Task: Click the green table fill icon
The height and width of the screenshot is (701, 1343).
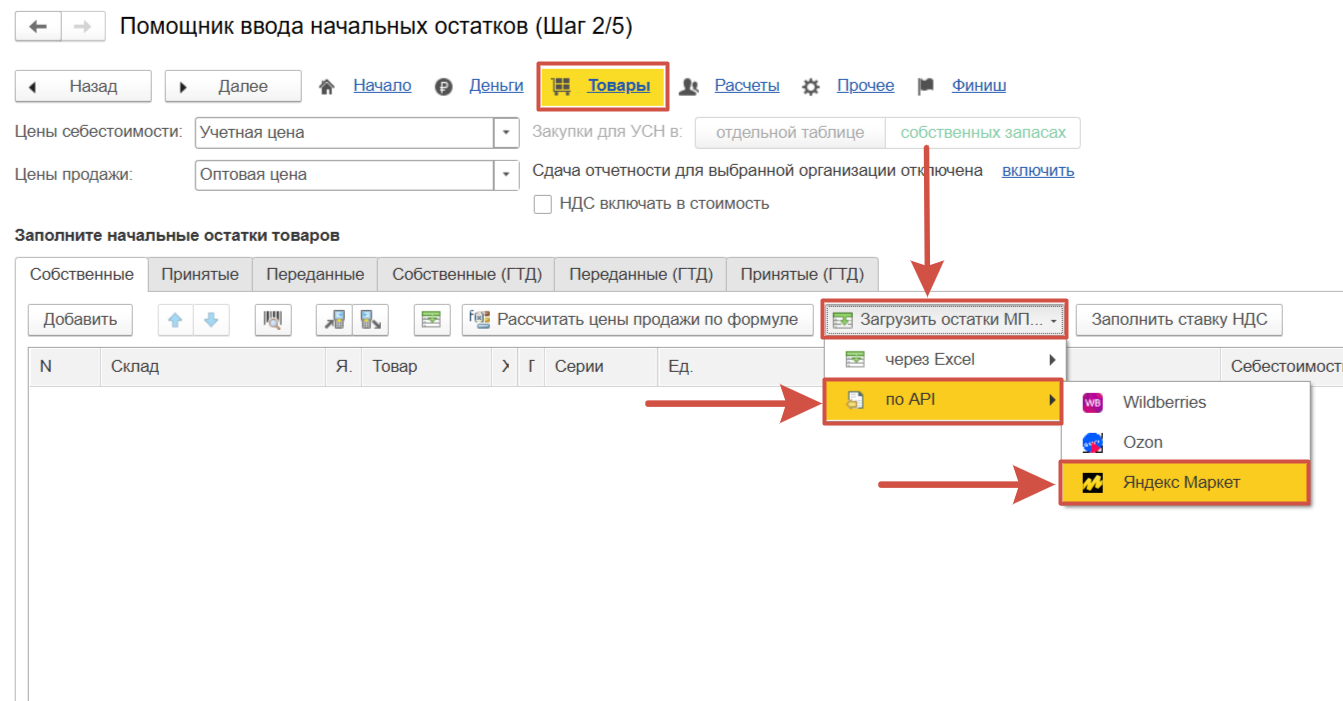Action: 431,320
